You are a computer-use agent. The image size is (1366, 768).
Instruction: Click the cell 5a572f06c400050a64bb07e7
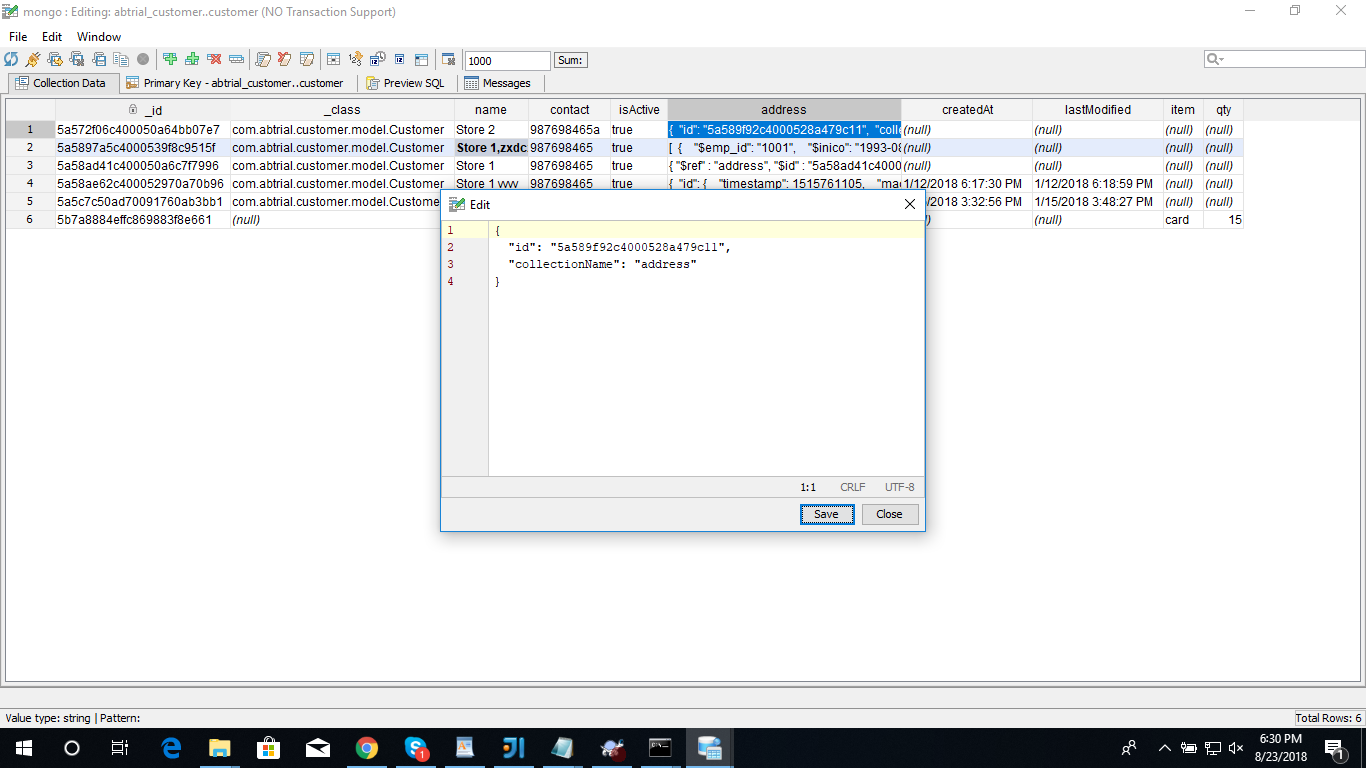click(x=143, y=130)
